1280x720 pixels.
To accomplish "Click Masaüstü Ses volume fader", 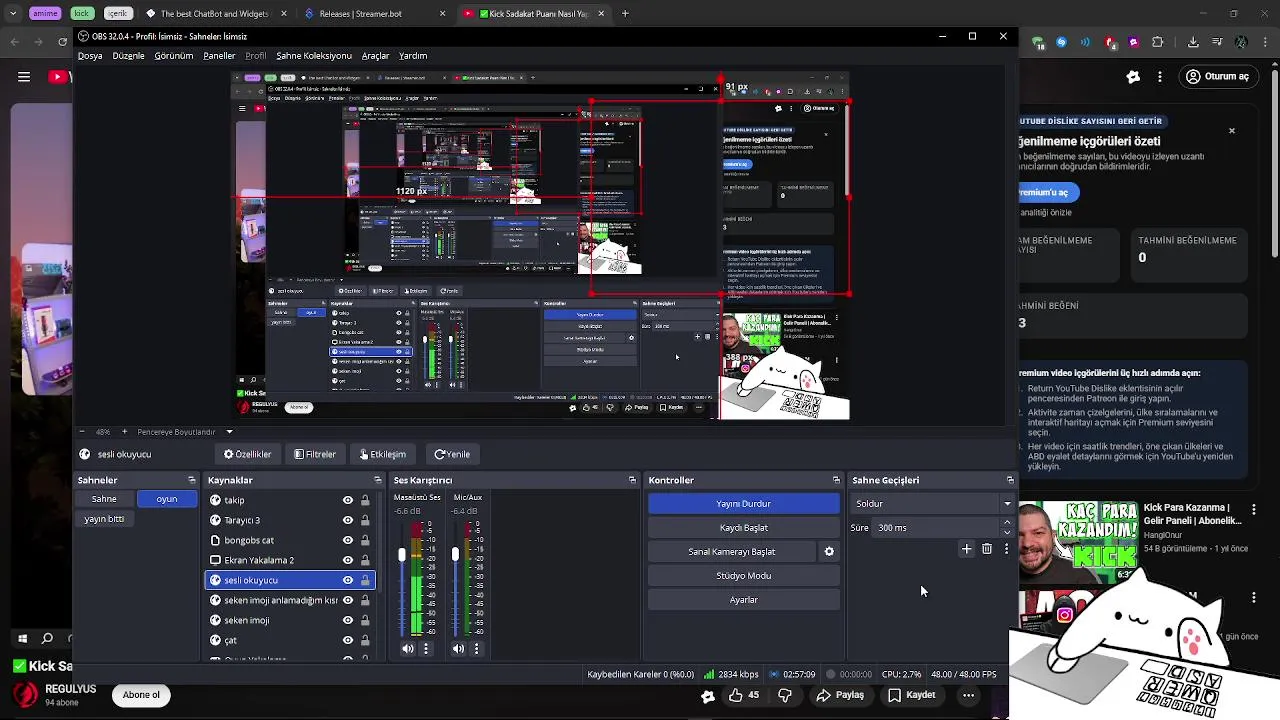I will point(402,555).
